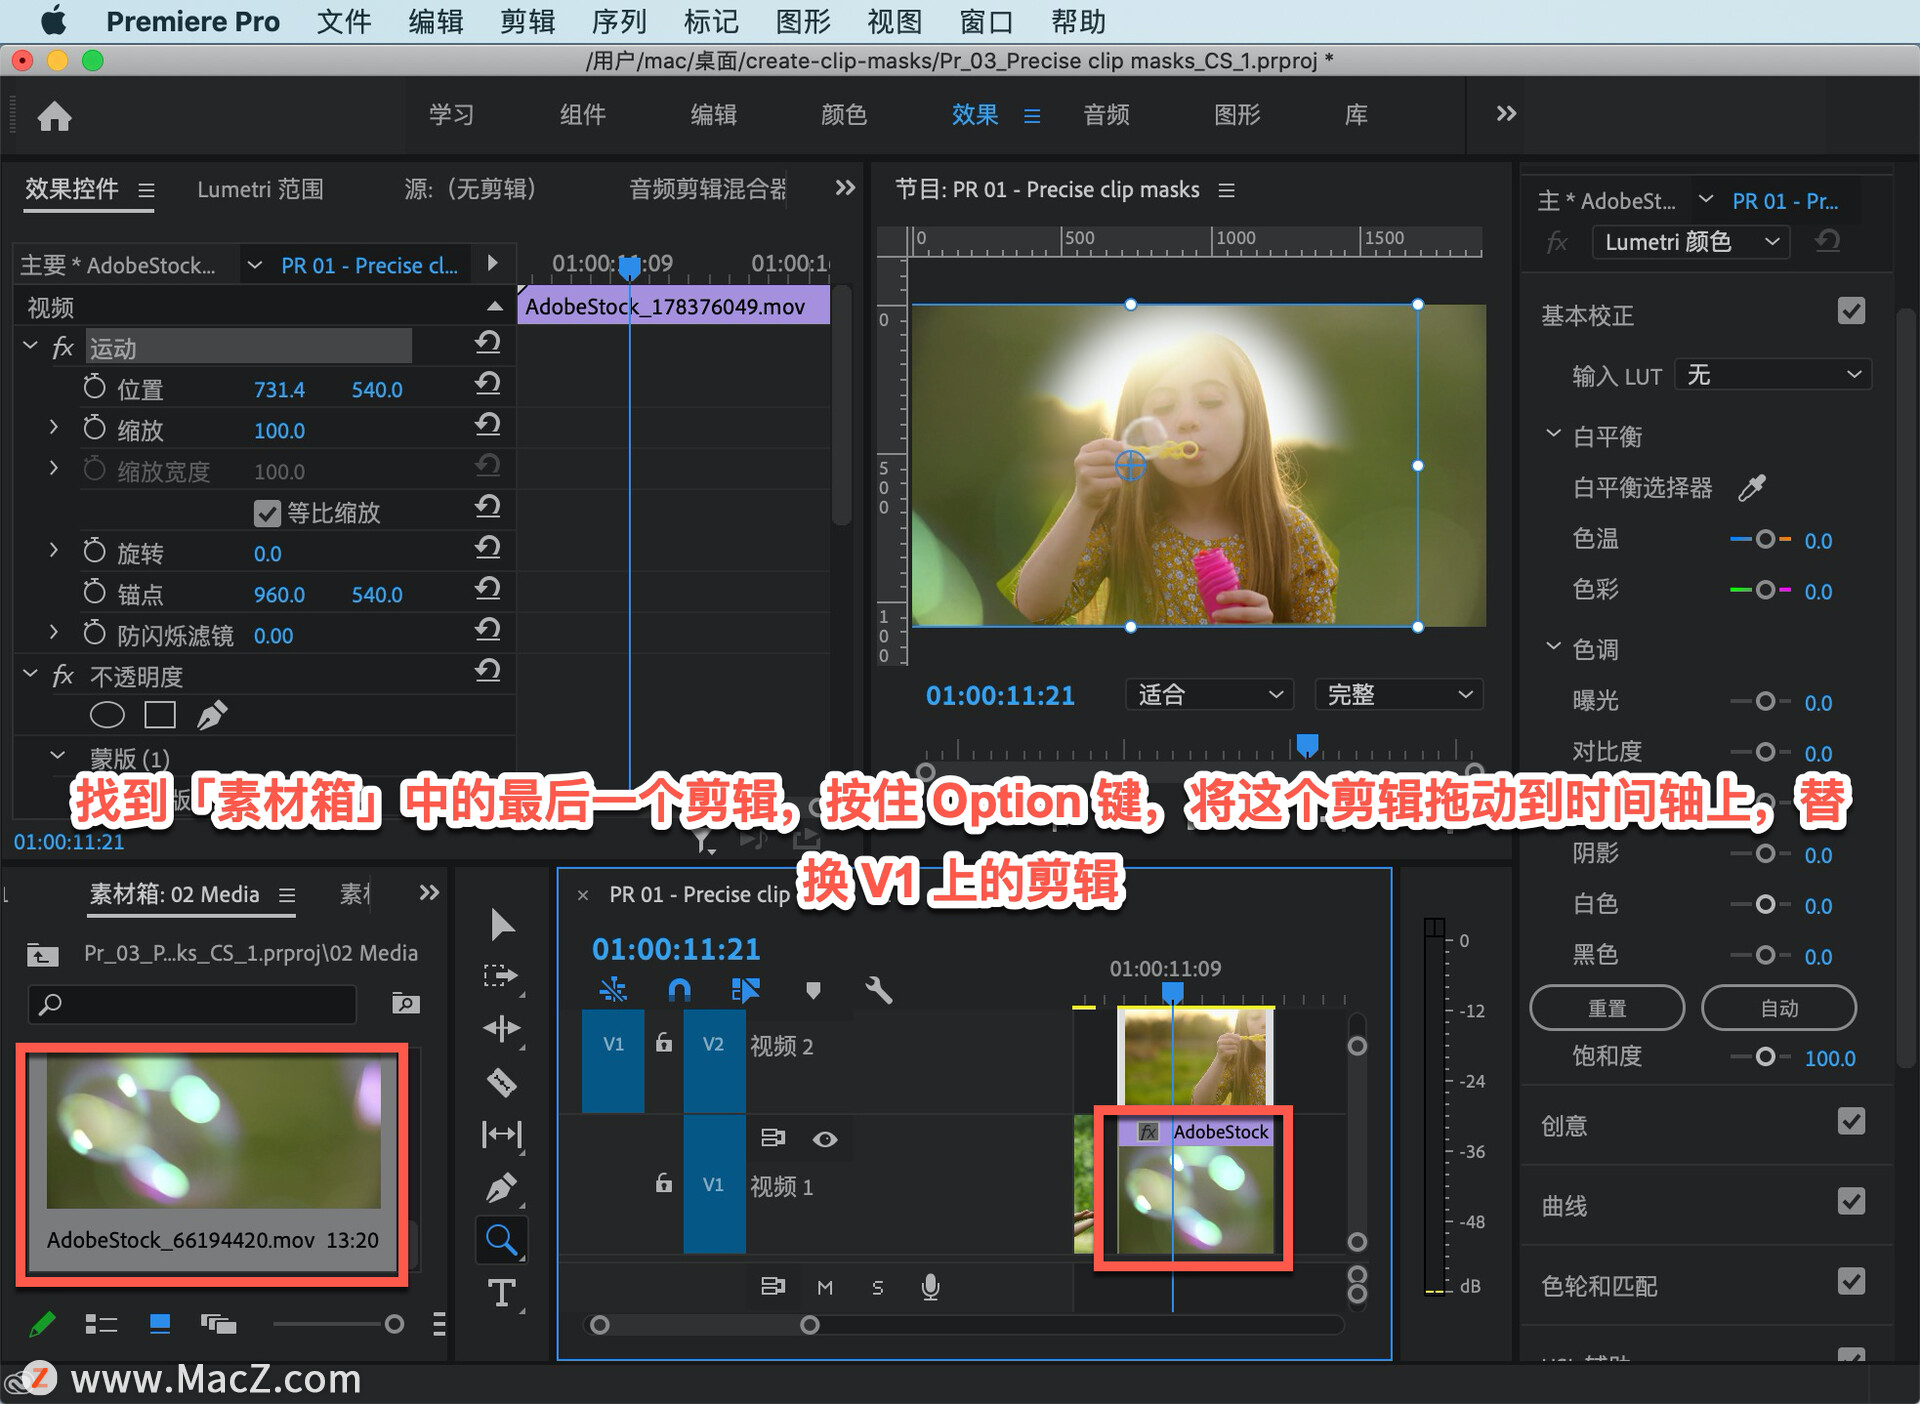Click AdobeStock_66194420.mov bin thumbnail
The width and height of the screenshot is (1920, 1404).
click(213, 1133)
